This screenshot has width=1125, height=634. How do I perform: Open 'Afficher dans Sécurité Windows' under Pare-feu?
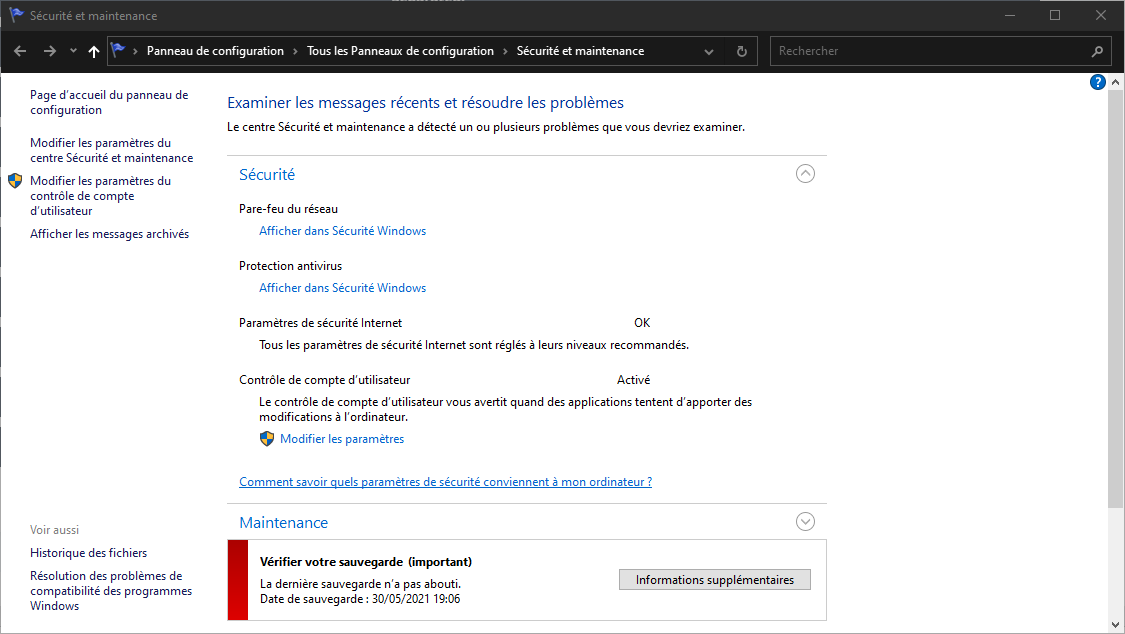coord(342,231)
